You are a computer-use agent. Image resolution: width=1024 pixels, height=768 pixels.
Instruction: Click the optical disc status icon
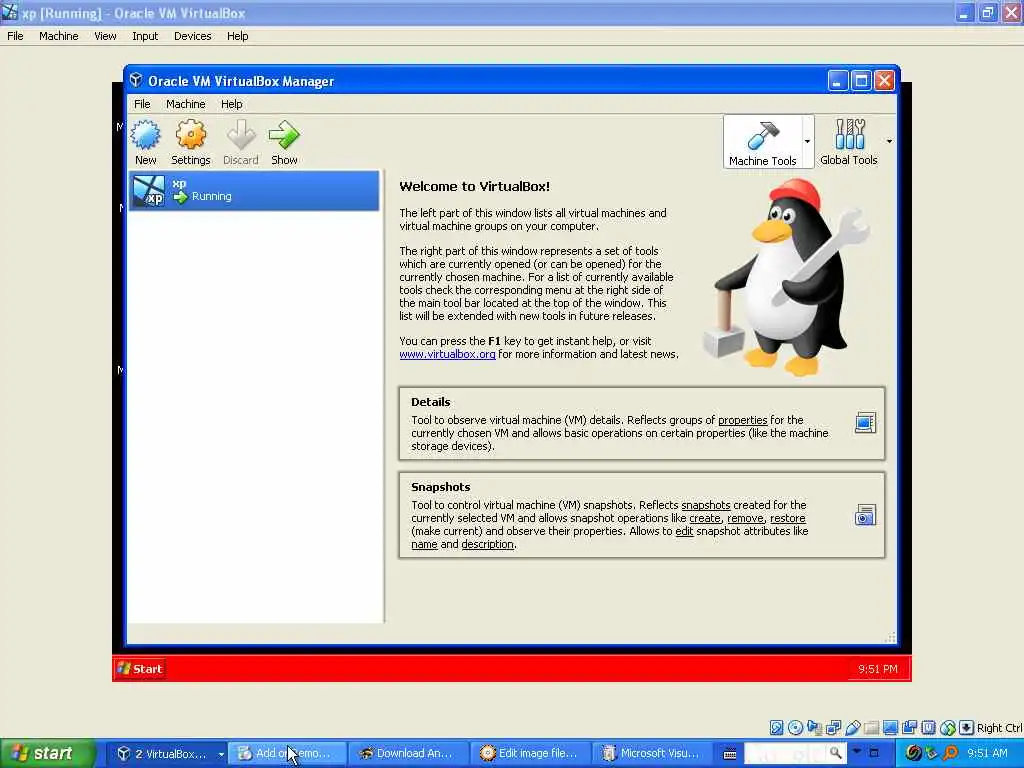point(795,728)
